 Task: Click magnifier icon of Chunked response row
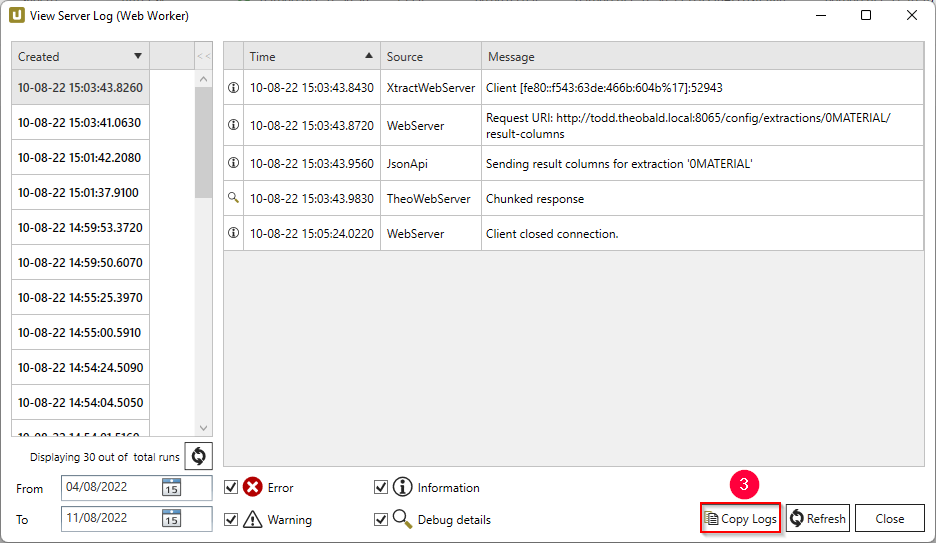point(233,198)
